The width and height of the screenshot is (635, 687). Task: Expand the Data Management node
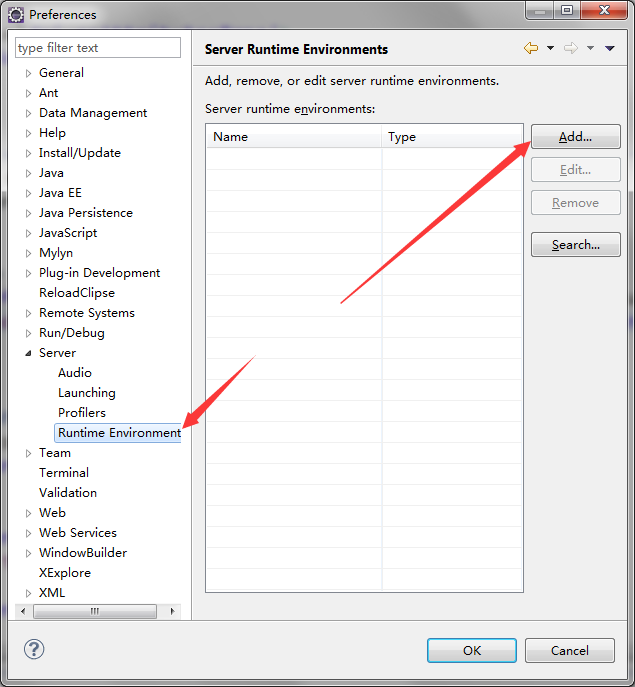tap(28, 113)
